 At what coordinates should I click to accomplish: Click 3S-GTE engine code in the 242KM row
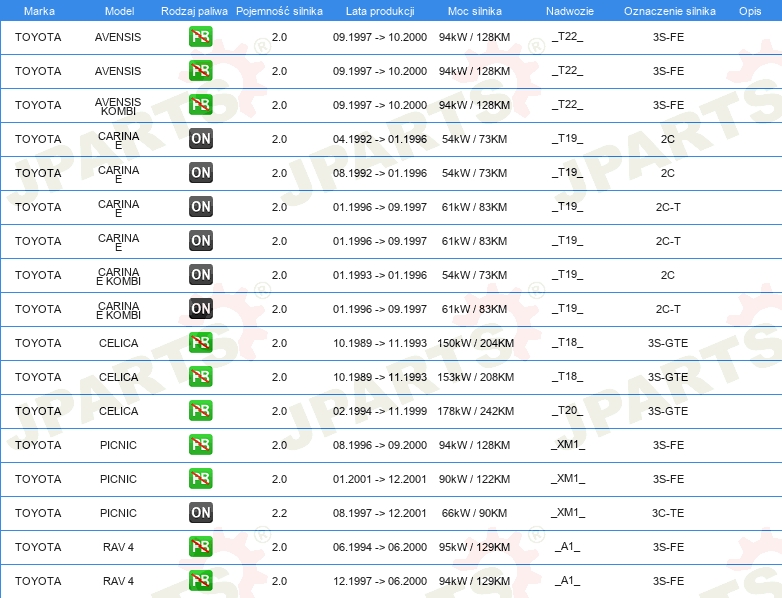point(668,411)
